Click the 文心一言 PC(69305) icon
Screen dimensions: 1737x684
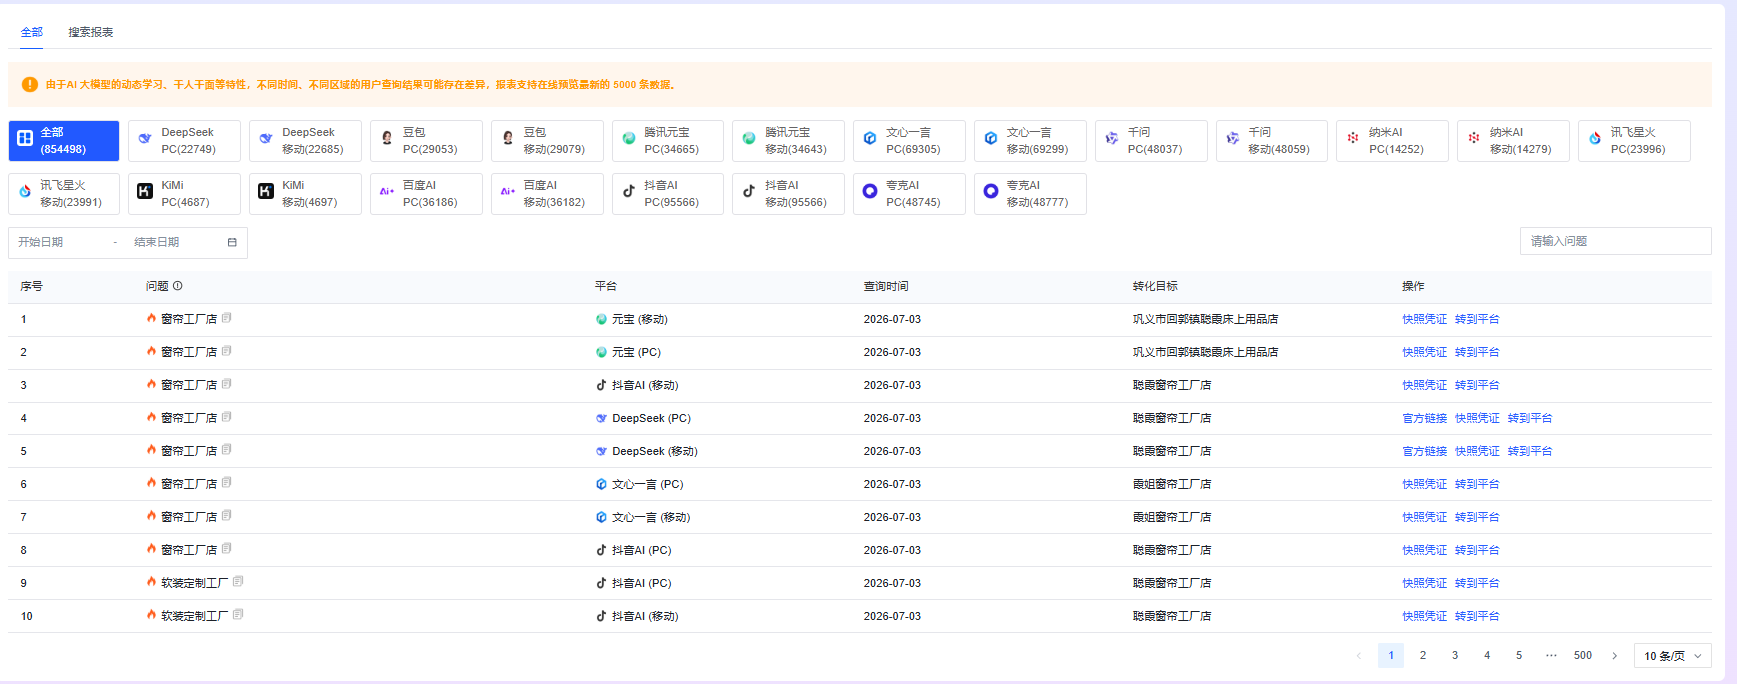pyautogui.click(x=870, y=139)
